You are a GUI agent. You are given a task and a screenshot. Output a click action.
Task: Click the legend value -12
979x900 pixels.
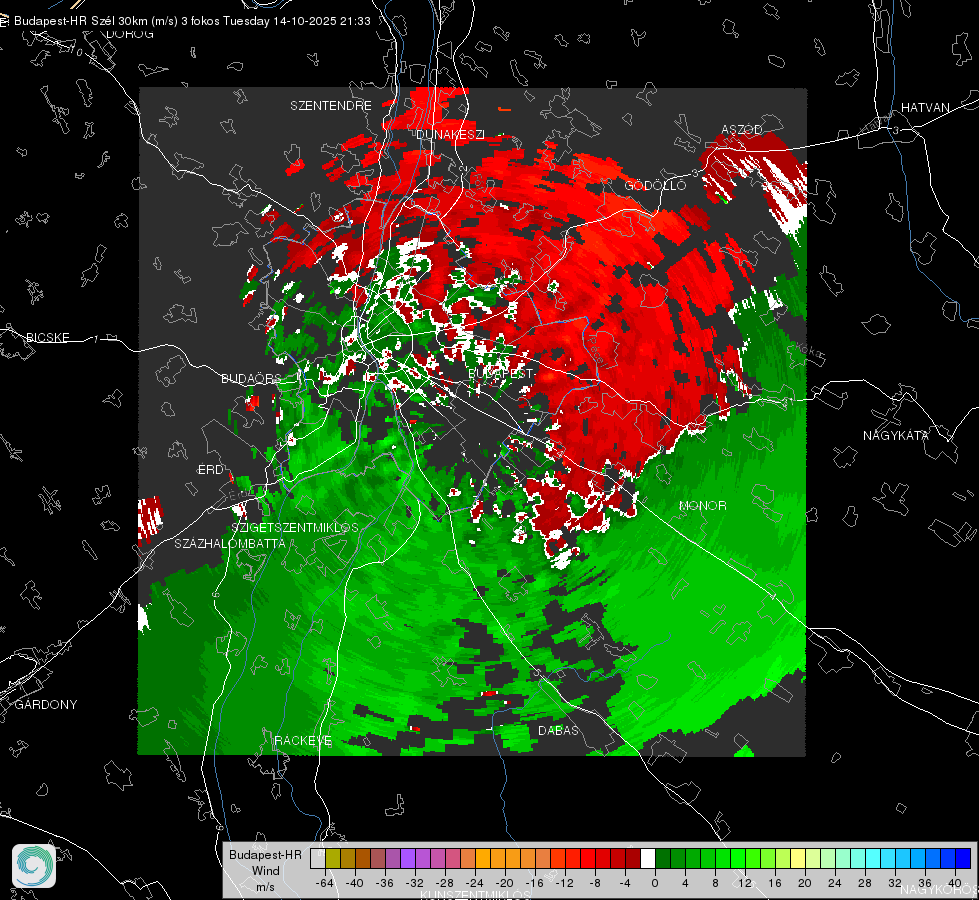point(564,883)
